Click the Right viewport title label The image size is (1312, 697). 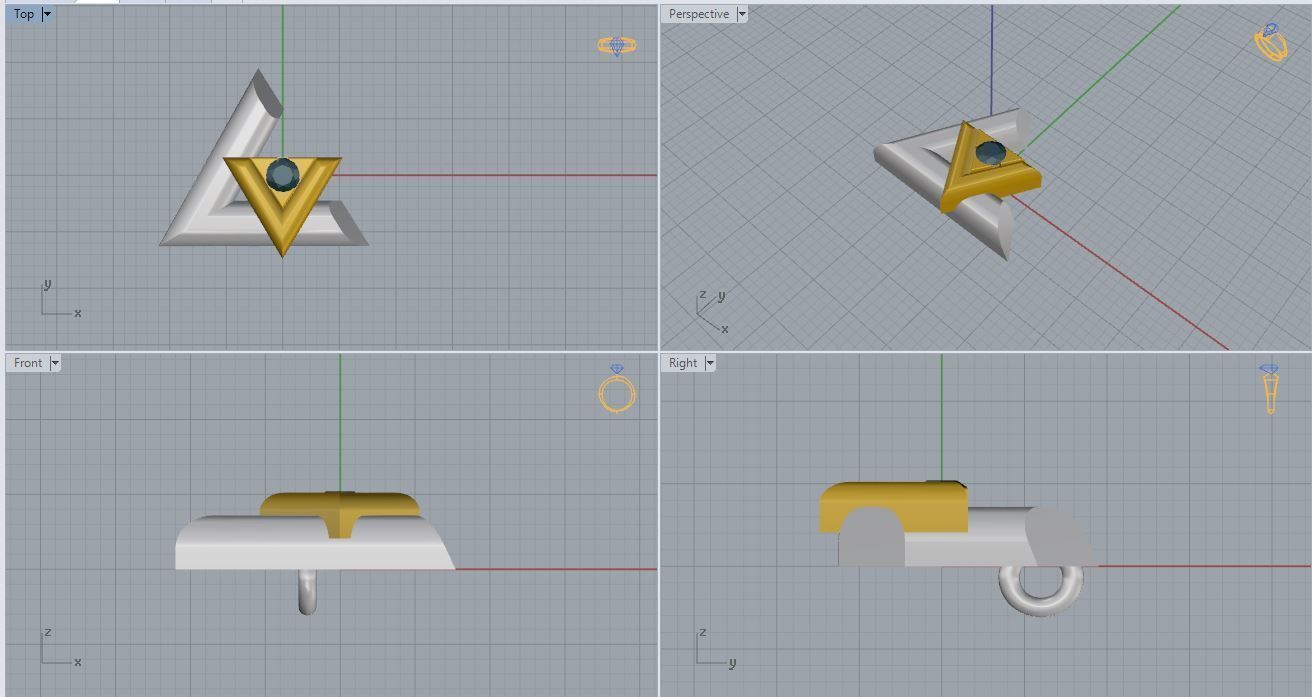tap(683, 363)
